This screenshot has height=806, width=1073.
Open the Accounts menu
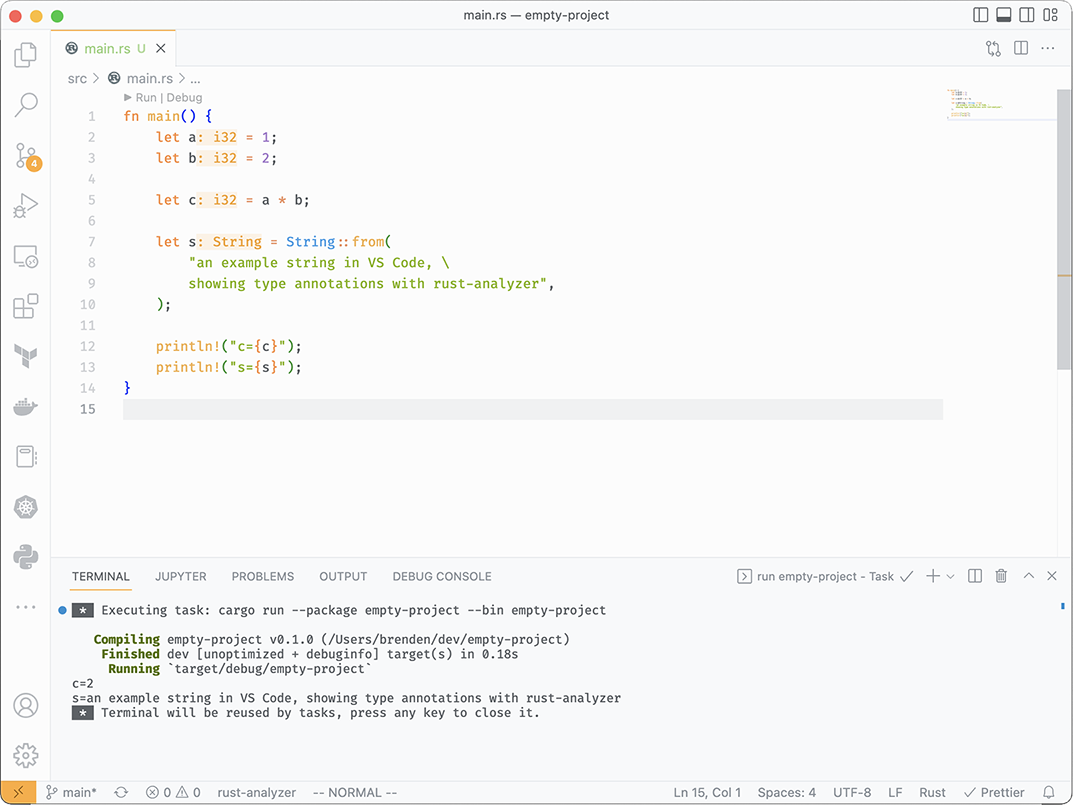[x=25, y=705]
